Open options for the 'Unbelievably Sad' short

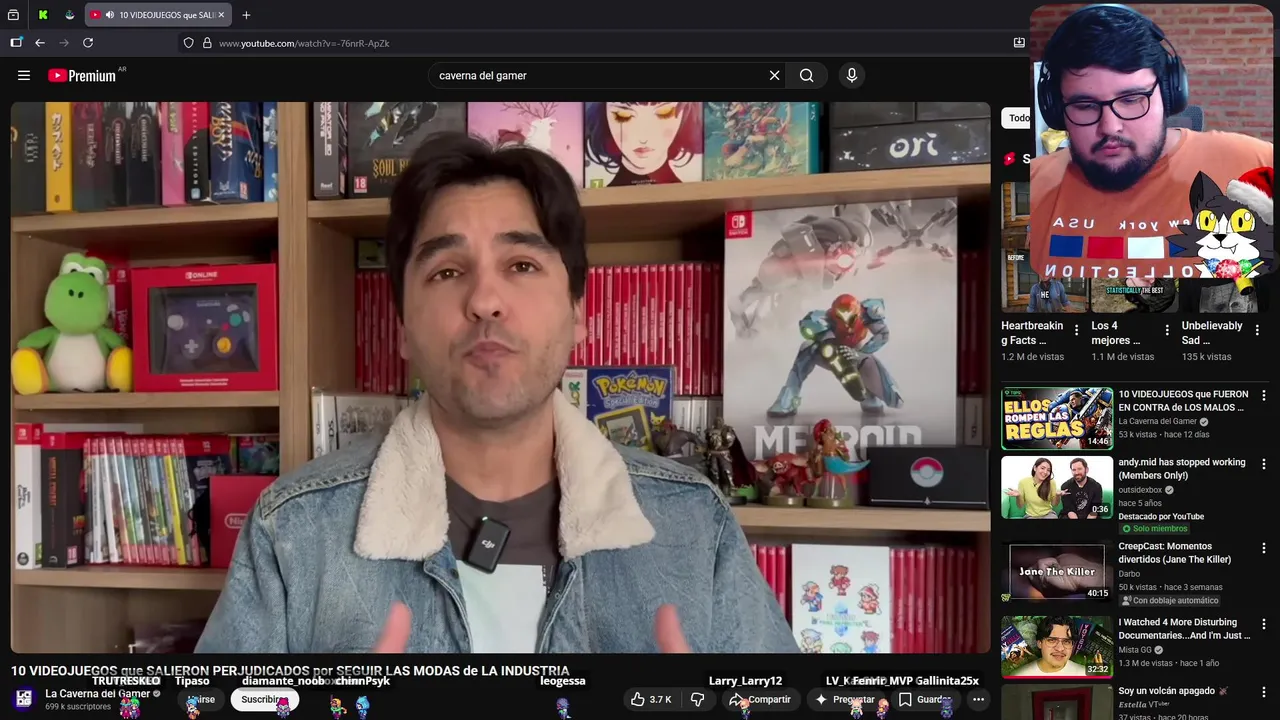coord(1257,330)
